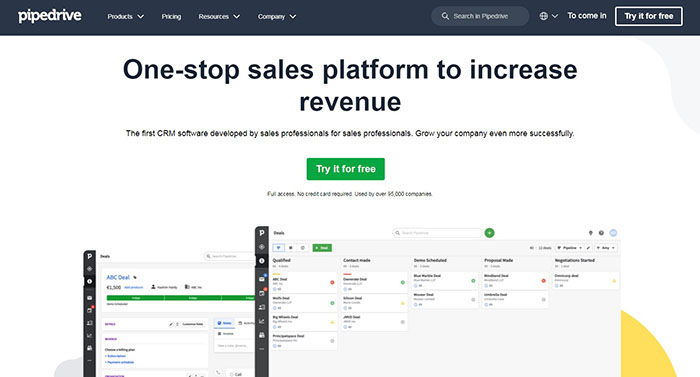Open the globe language selector
The width and height of the screenshot is (700, 377).
pyautogui.click(x=549, y=16)
